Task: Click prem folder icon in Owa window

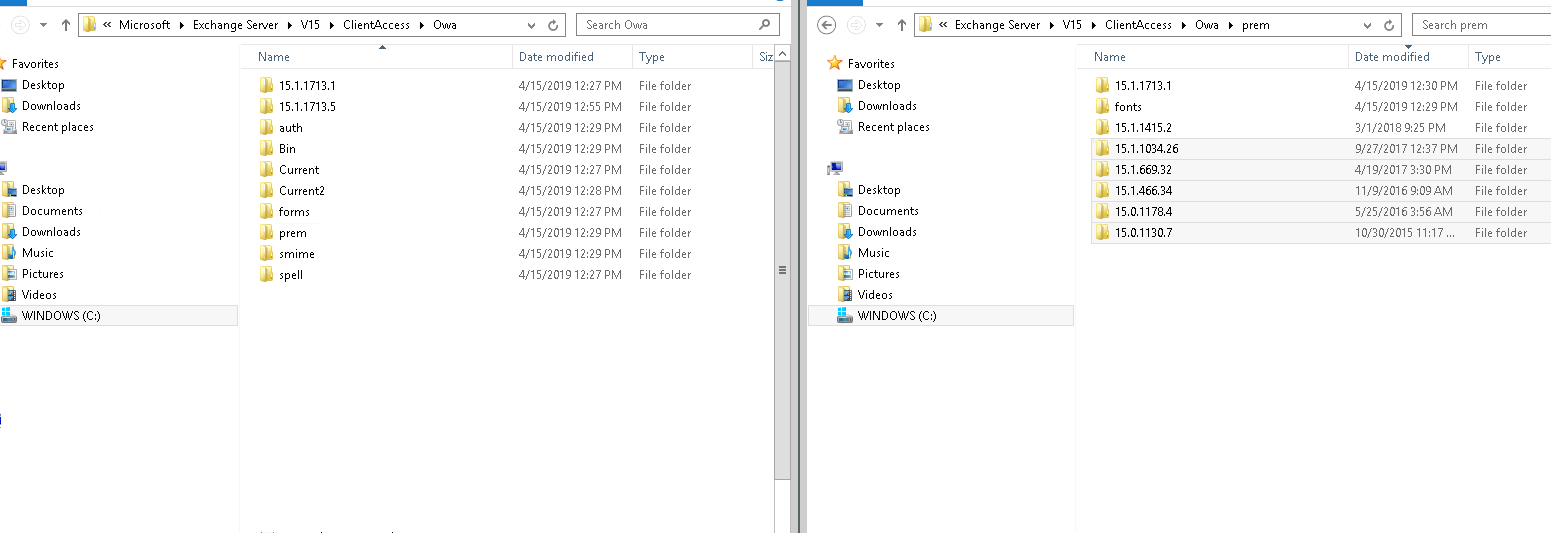Action: (266, 232)
